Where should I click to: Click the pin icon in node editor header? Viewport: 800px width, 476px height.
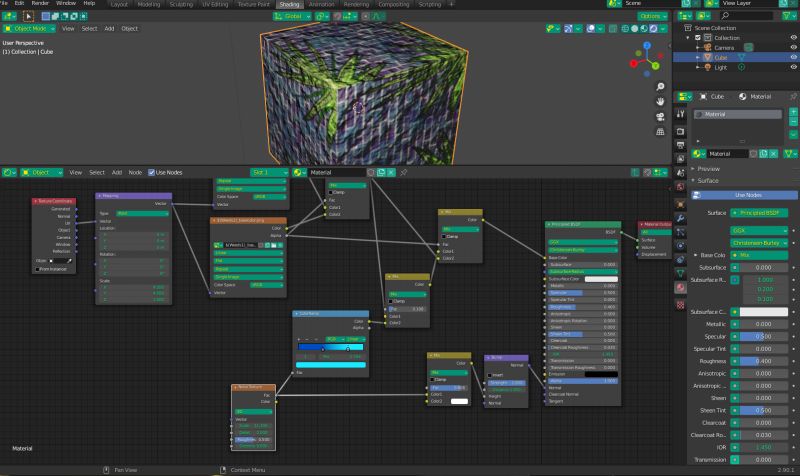(x=404, y=172)
